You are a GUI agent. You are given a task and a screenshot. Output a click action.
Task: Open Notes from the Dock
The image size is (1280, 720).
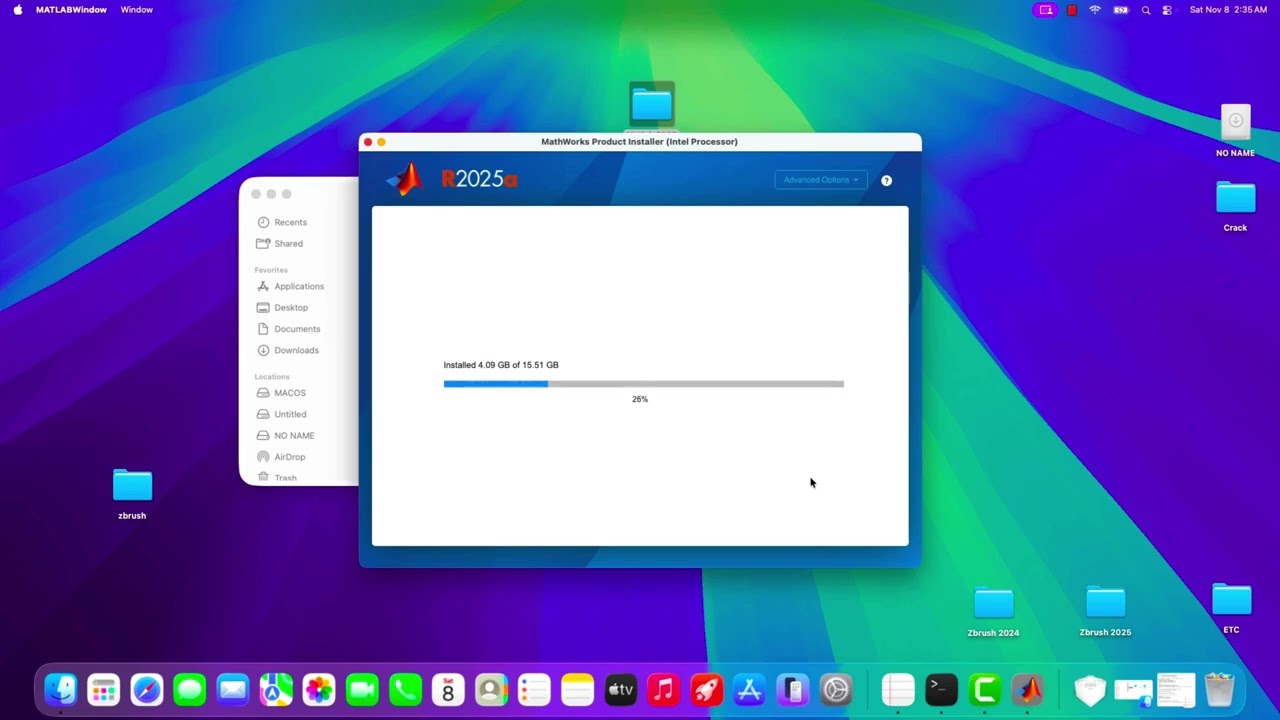click(577, 689)
